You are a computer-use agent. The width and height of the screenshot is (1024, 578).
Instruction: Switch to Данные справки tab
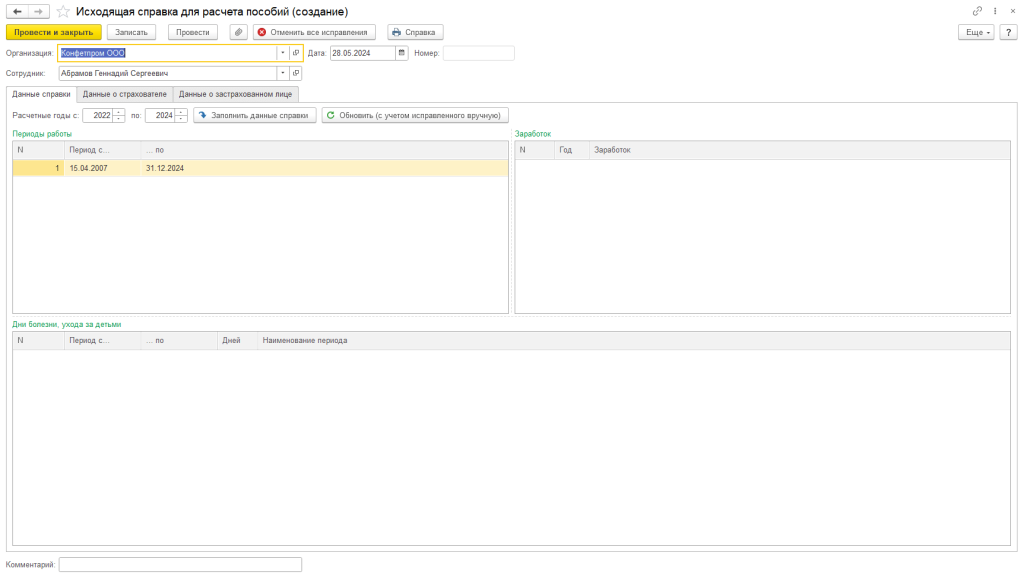[x=41, y=94]
